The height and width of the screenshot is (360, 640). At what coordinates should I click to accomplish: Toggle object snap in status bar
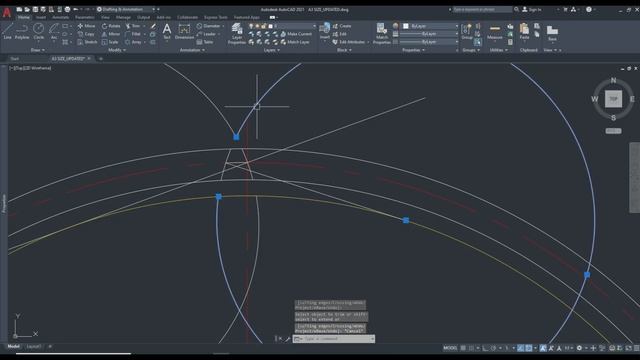click(529, 348)
